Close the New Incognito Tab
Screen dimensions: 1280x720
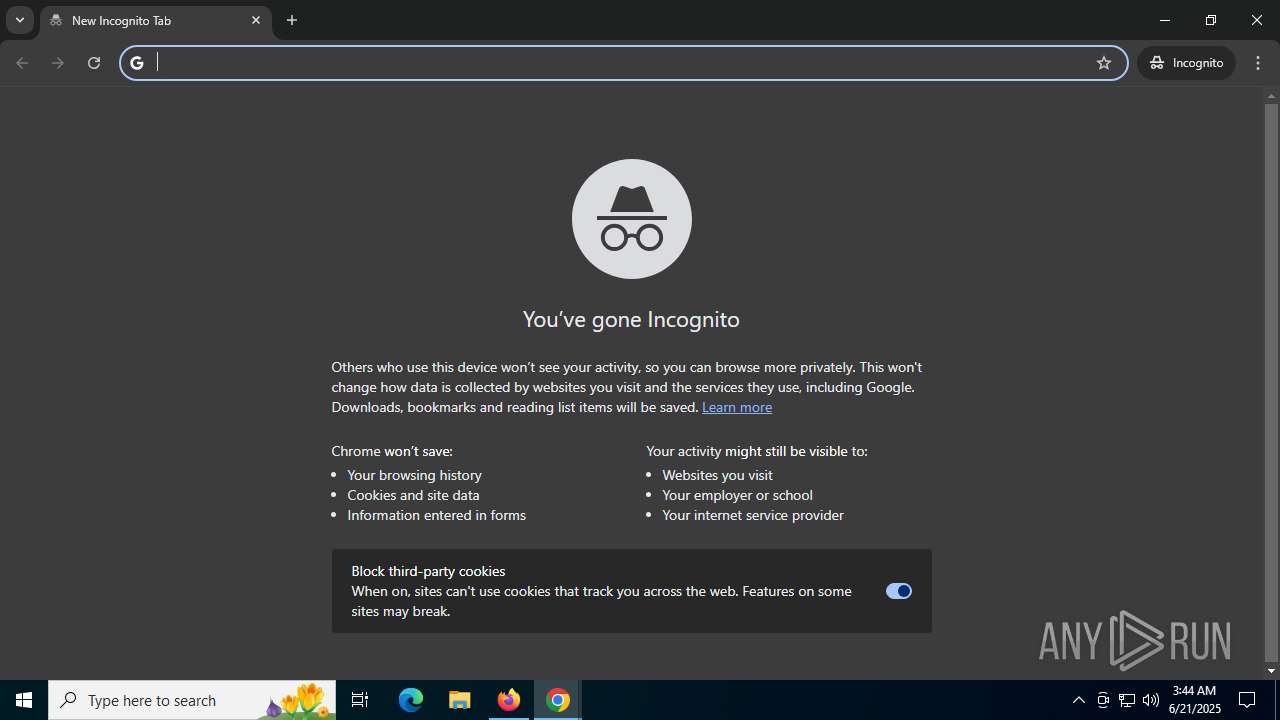tap(256, 20)
